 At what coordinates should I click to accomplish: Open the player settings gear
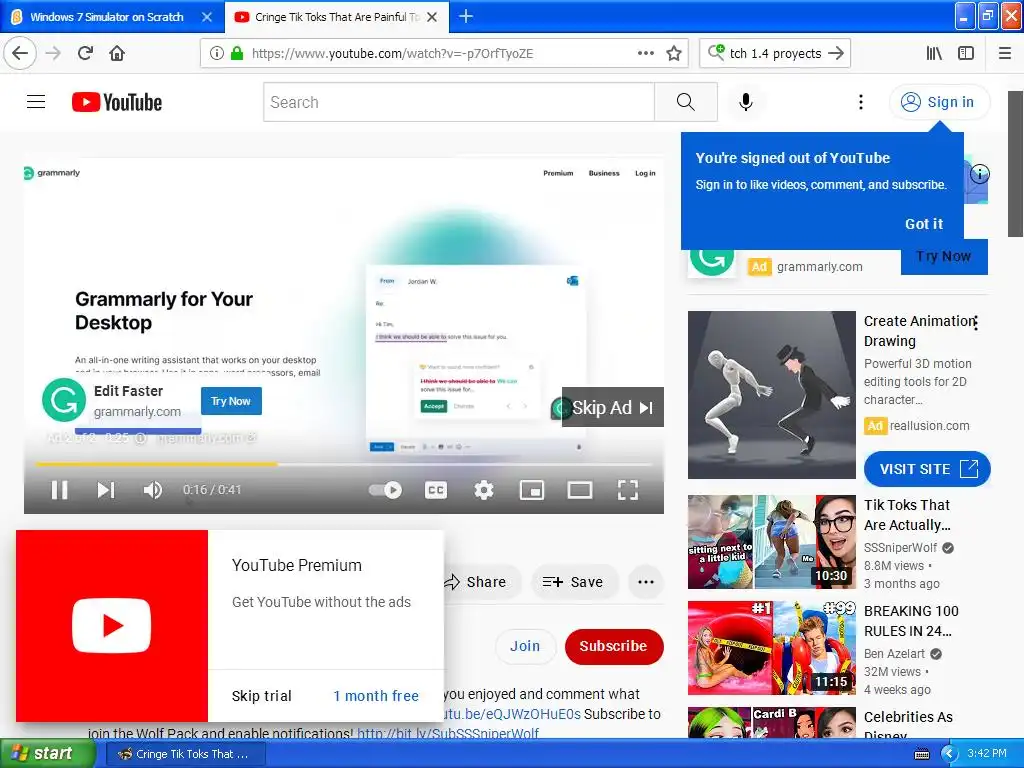pyautogui.click(x=483, y=490)
